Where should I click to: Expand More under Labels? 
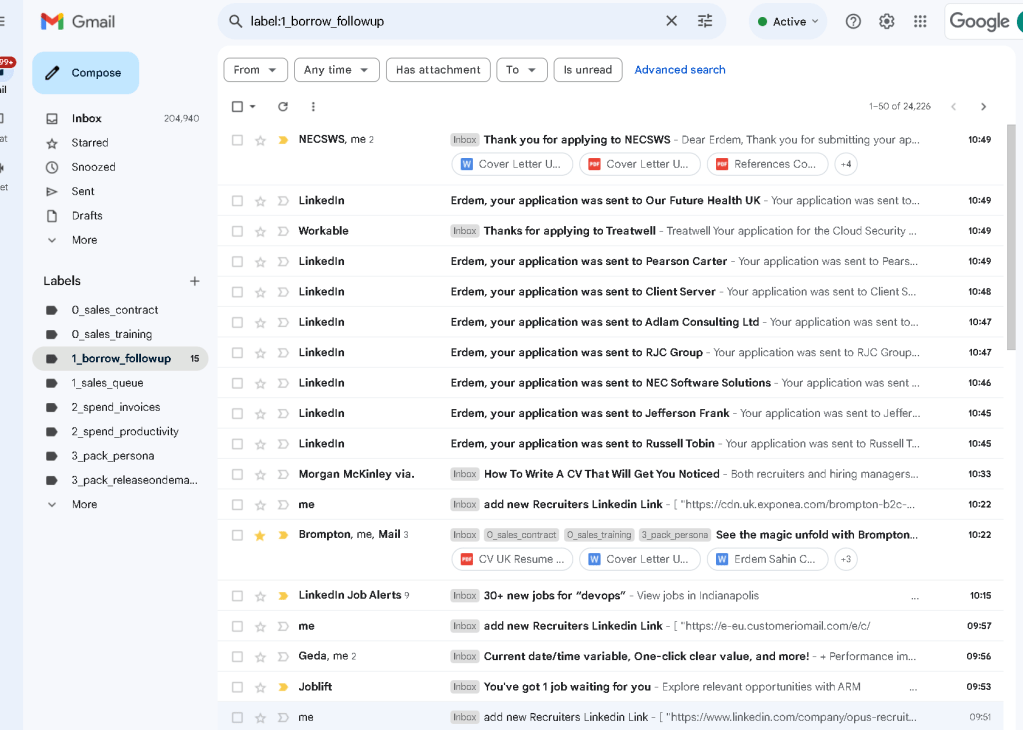pos(84,504)
